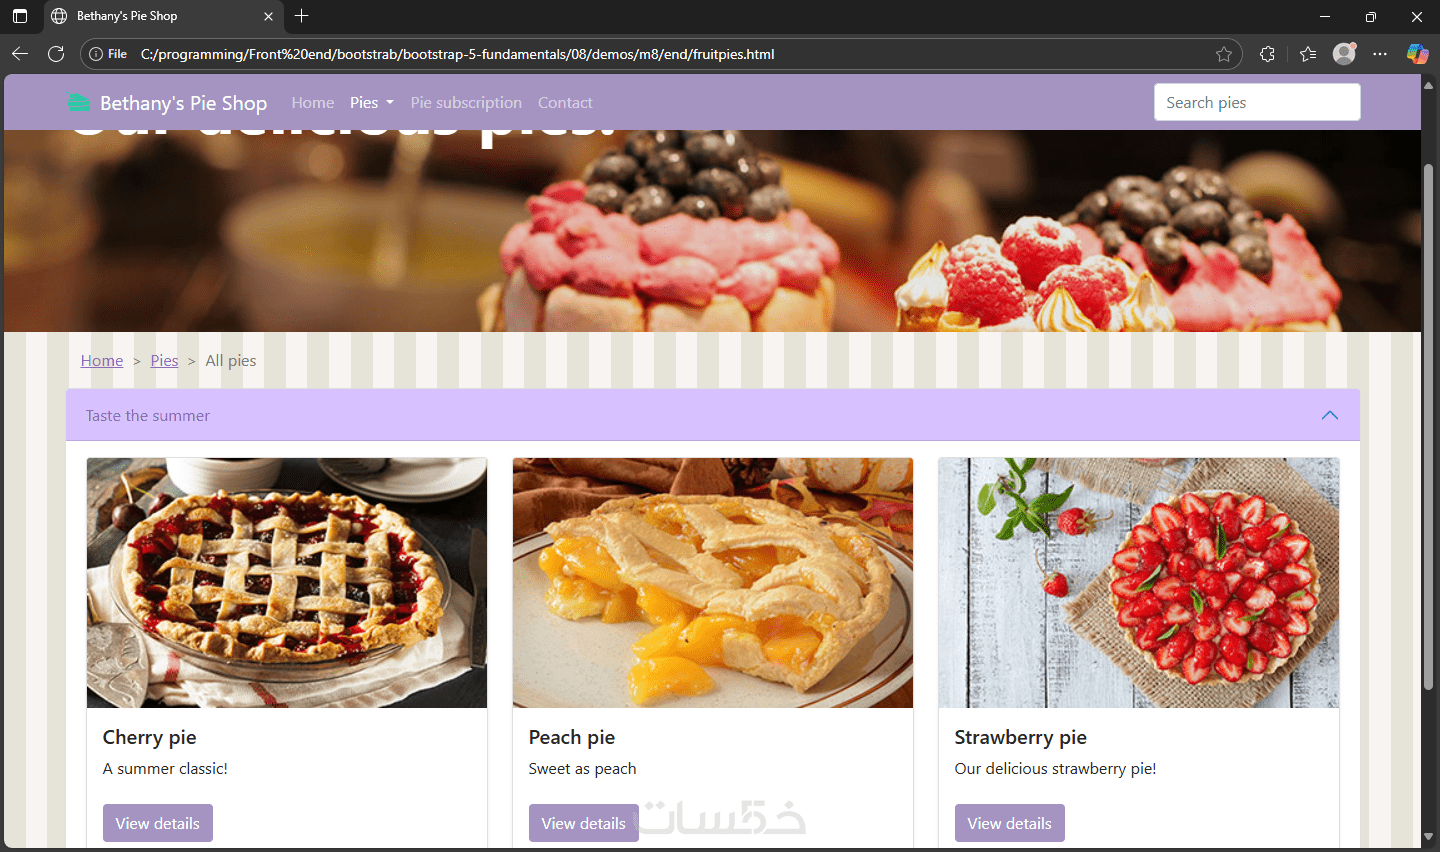The height and width of the screenshot is (852, 1440).
Task: Reload the page with refresh icon
Action: (56, 54)
